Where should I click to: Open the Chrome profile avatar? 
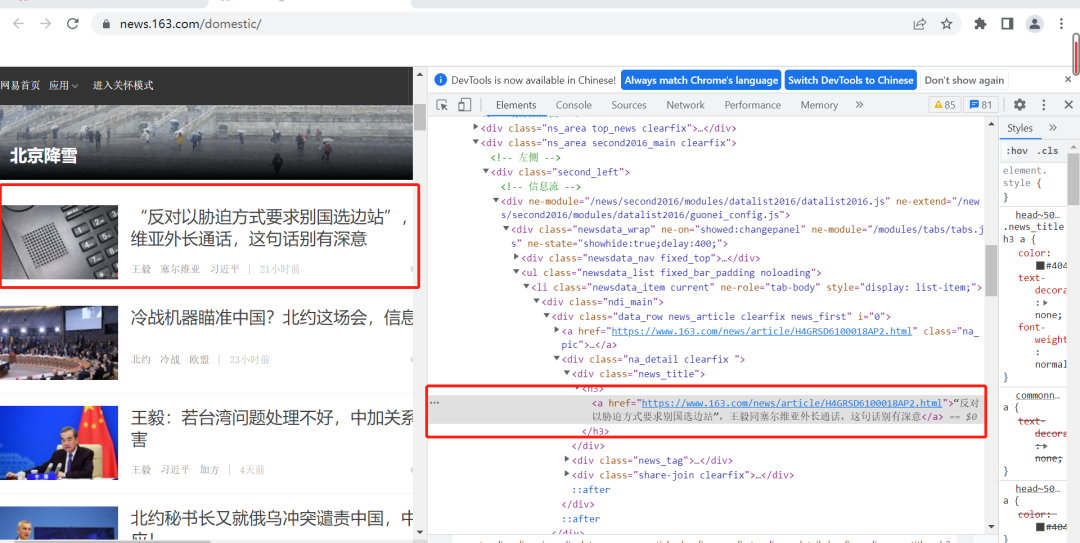pos(1035,24)
